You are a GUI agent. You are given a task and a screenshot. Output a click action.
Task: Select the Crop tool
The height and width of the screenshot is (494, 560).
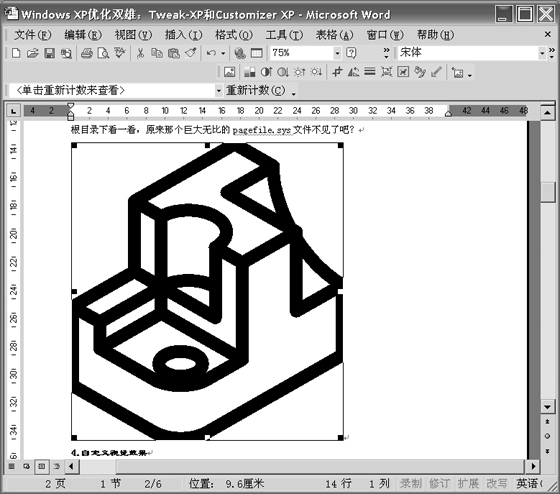click(x=337, y=72)
